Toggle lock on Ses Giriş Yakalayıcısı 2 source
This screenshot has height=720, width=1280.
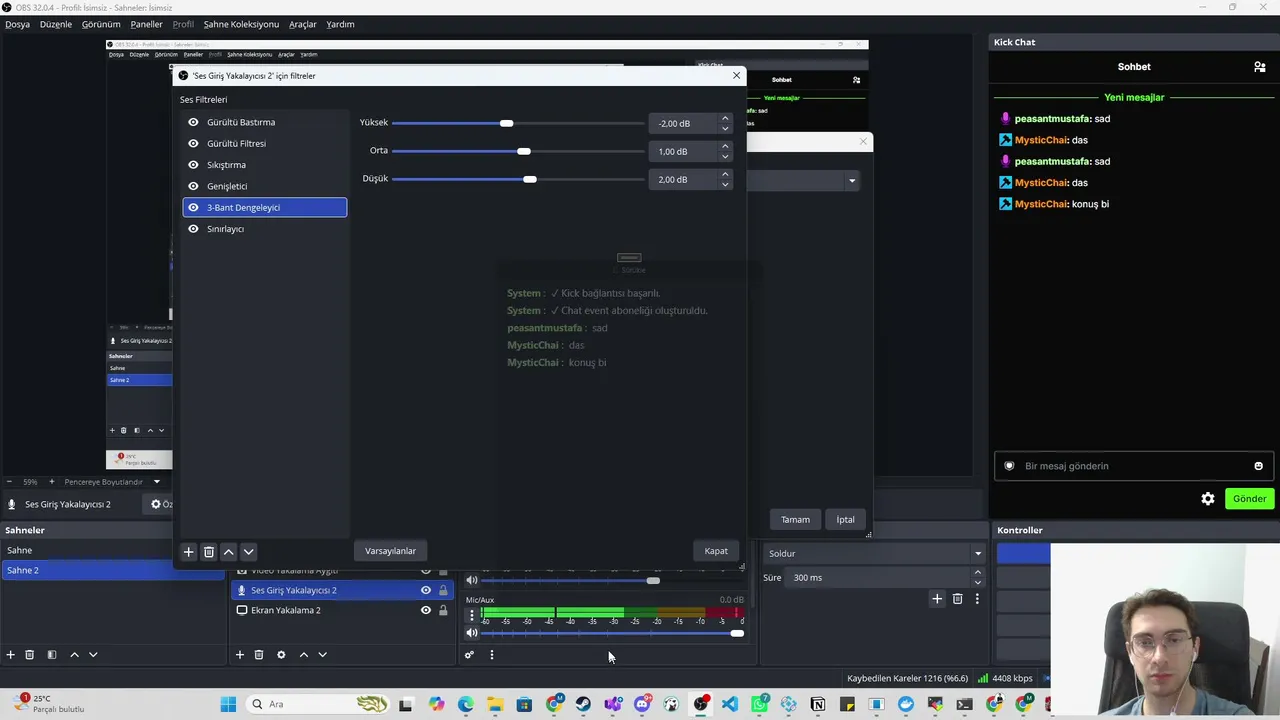443,590
